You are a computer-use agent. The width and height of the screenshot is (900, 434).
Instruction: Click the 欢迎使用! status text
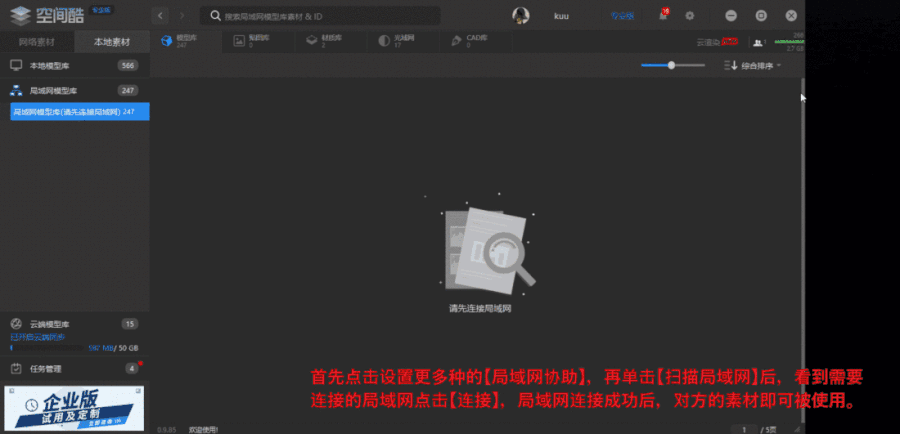click(x=204, y=429)
